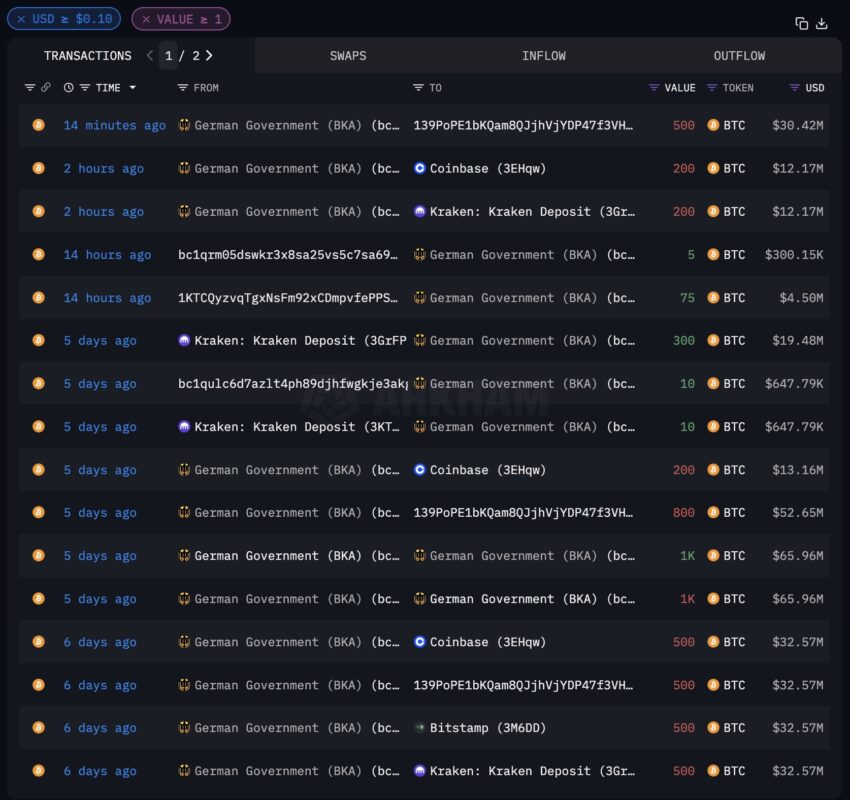Remove the VALUE ≥ 1 filter chip

pos(146,19)
